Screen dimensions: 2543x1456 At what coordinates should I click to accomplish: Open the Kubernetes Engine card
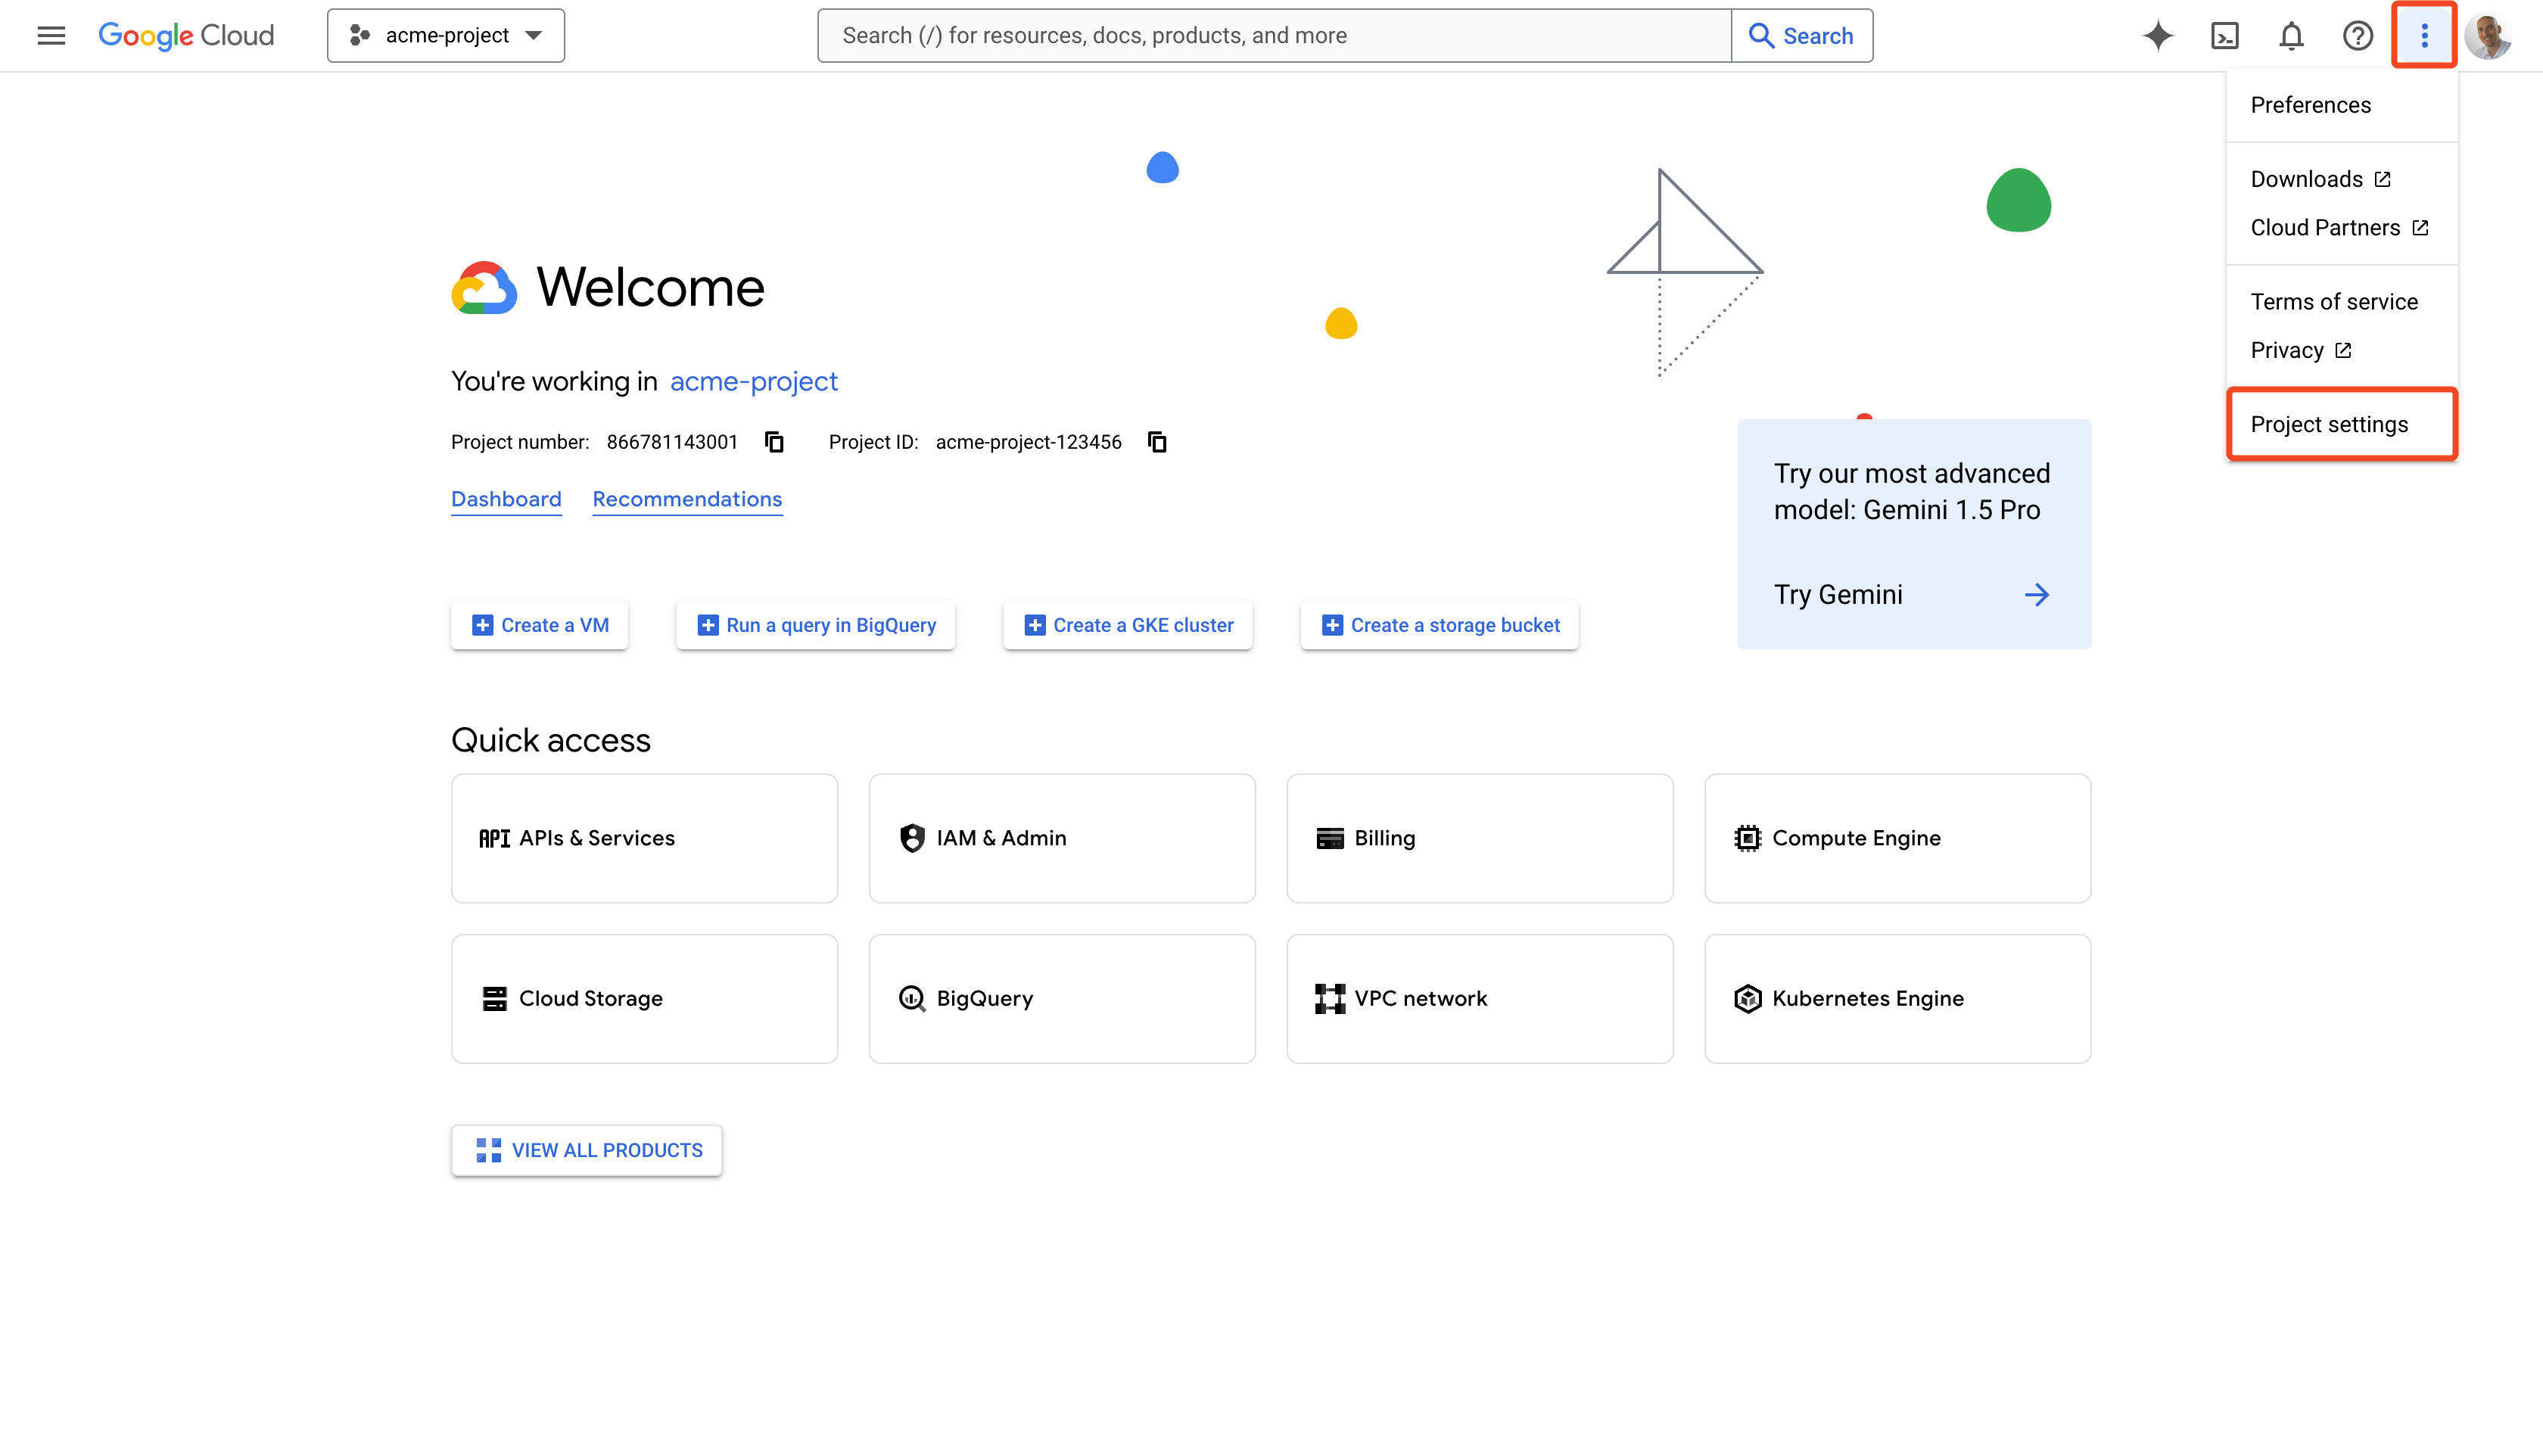1898,999
